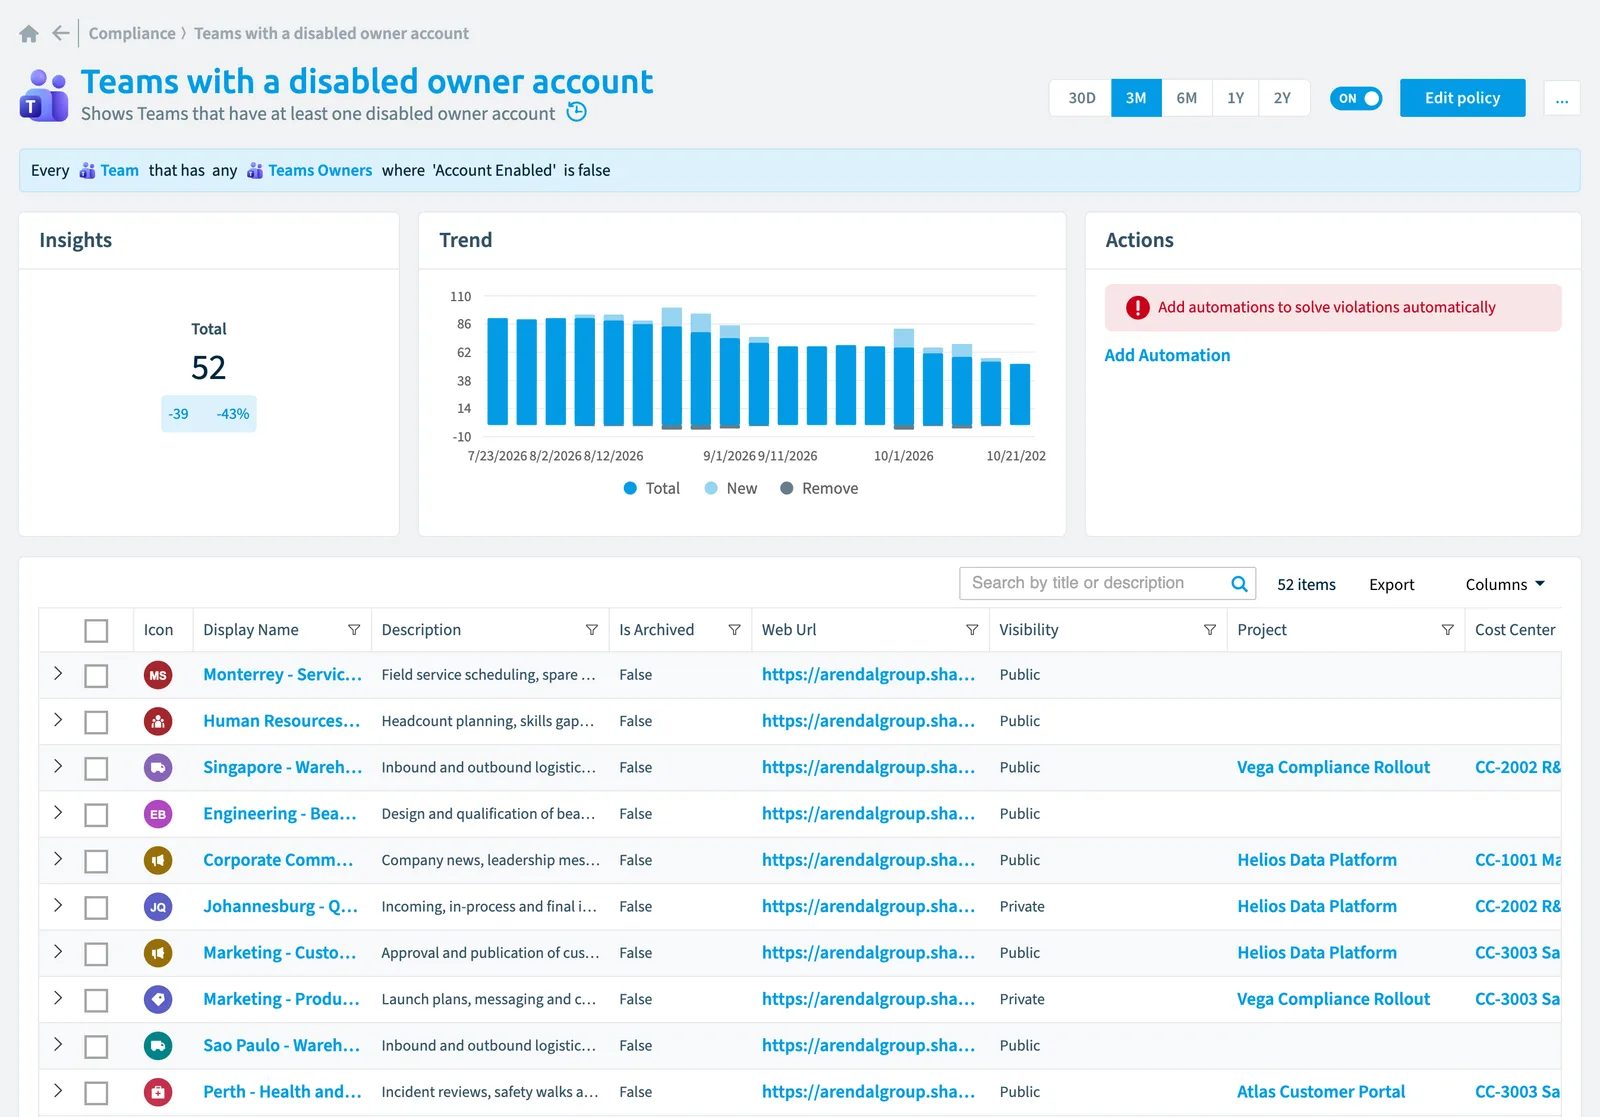Click the red alert icon in Actions

coord(1138,308)
